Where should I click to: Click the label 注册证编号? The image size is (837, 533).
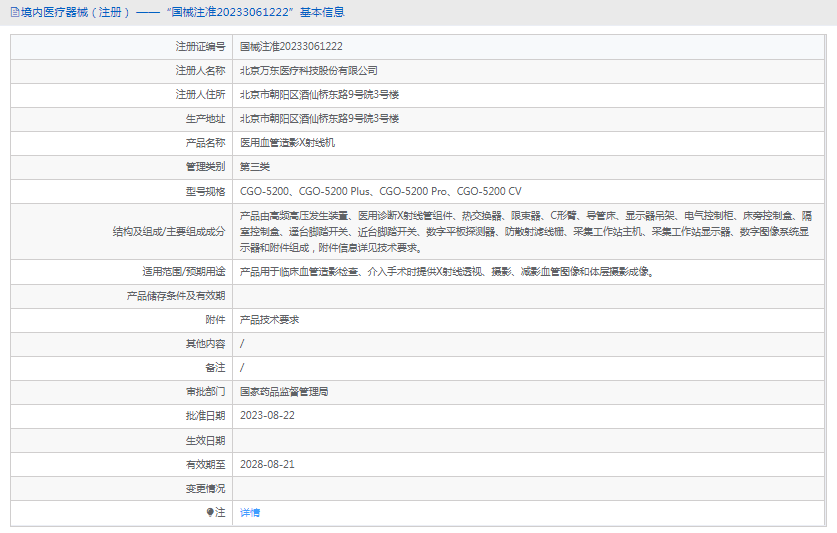click(201, 47)
